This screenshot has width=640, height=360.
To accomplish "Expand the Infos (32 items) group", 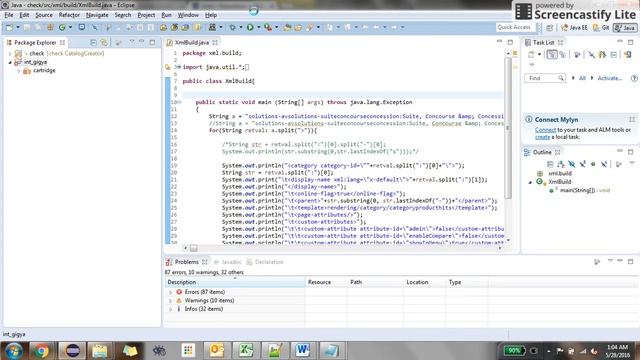I will tap(170, 309).
